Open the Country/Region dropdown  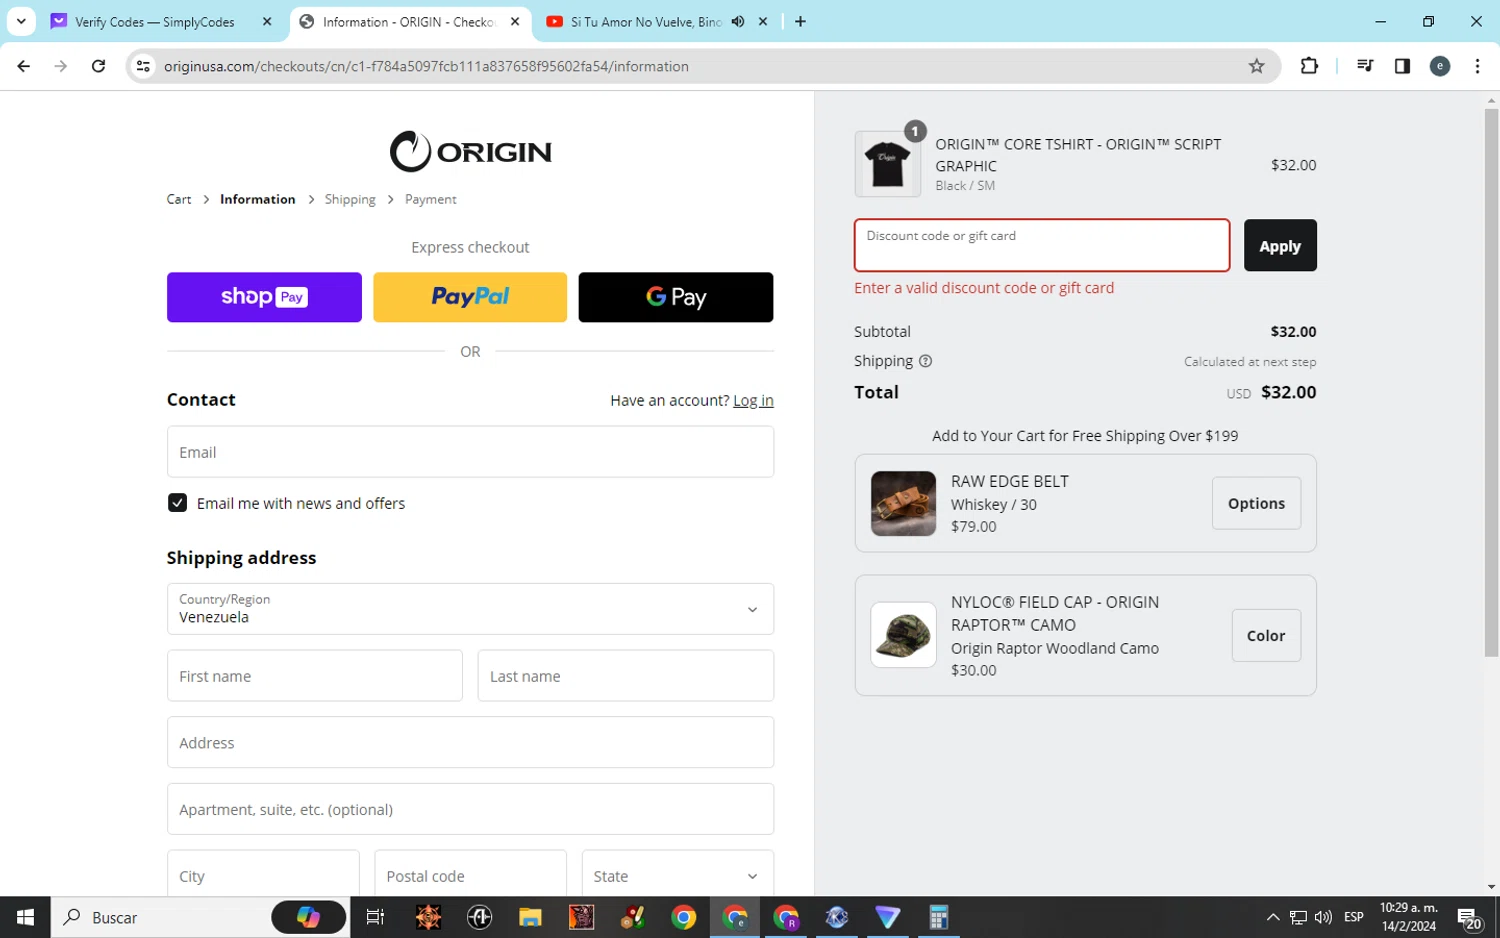pos(470,609)
